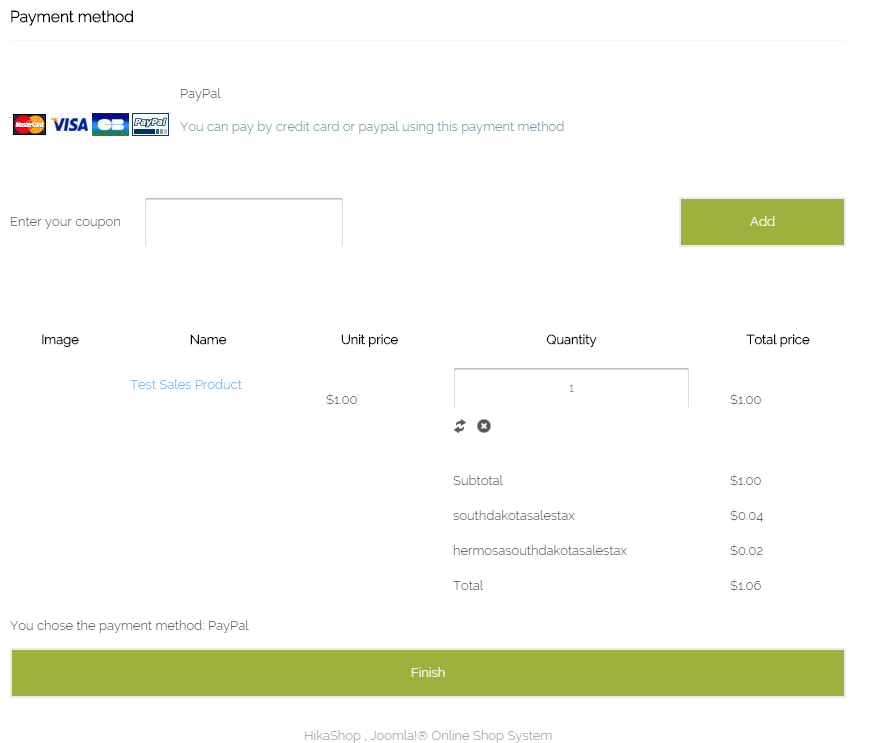Image resolution: width=883 pixels, height=743 pixels.
Task: Click the quantity input field
Action: pyautogui.click(x=571, y=388)
